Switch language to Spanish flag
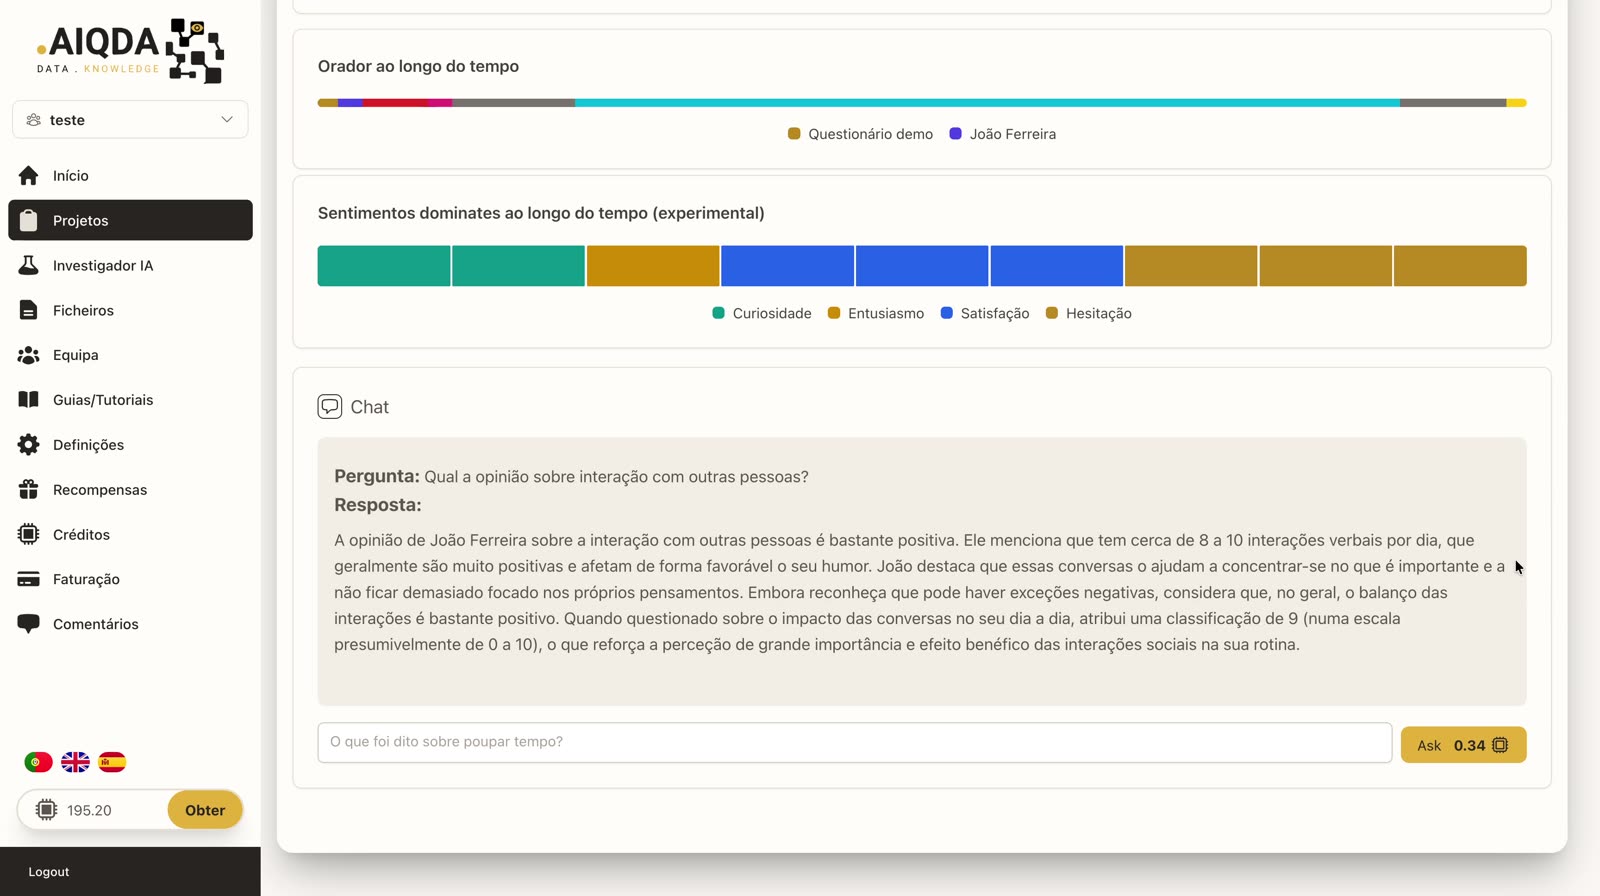The height and width of the screenshot is (896, 1600). tap(112, 762)
